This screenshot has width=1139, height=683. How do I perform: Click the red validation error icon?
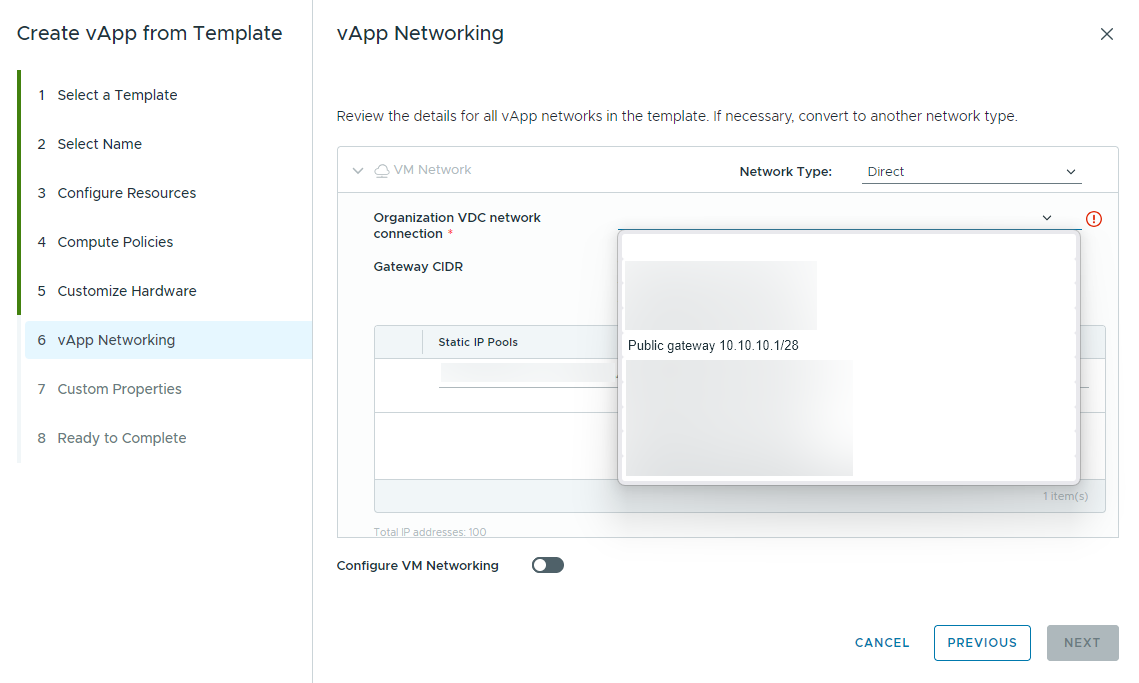click(x=1094, y=218)
